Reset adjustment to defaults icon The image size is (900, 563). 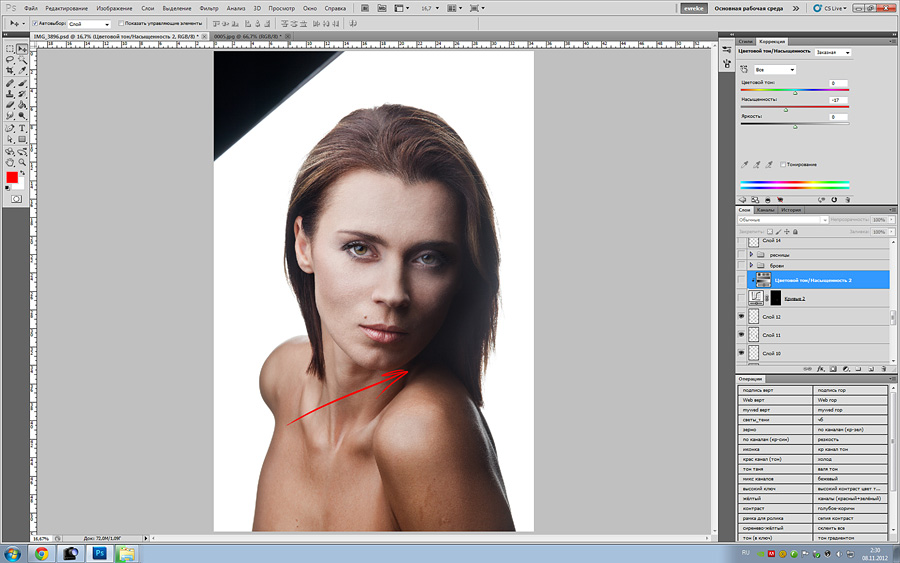point(834,200)
